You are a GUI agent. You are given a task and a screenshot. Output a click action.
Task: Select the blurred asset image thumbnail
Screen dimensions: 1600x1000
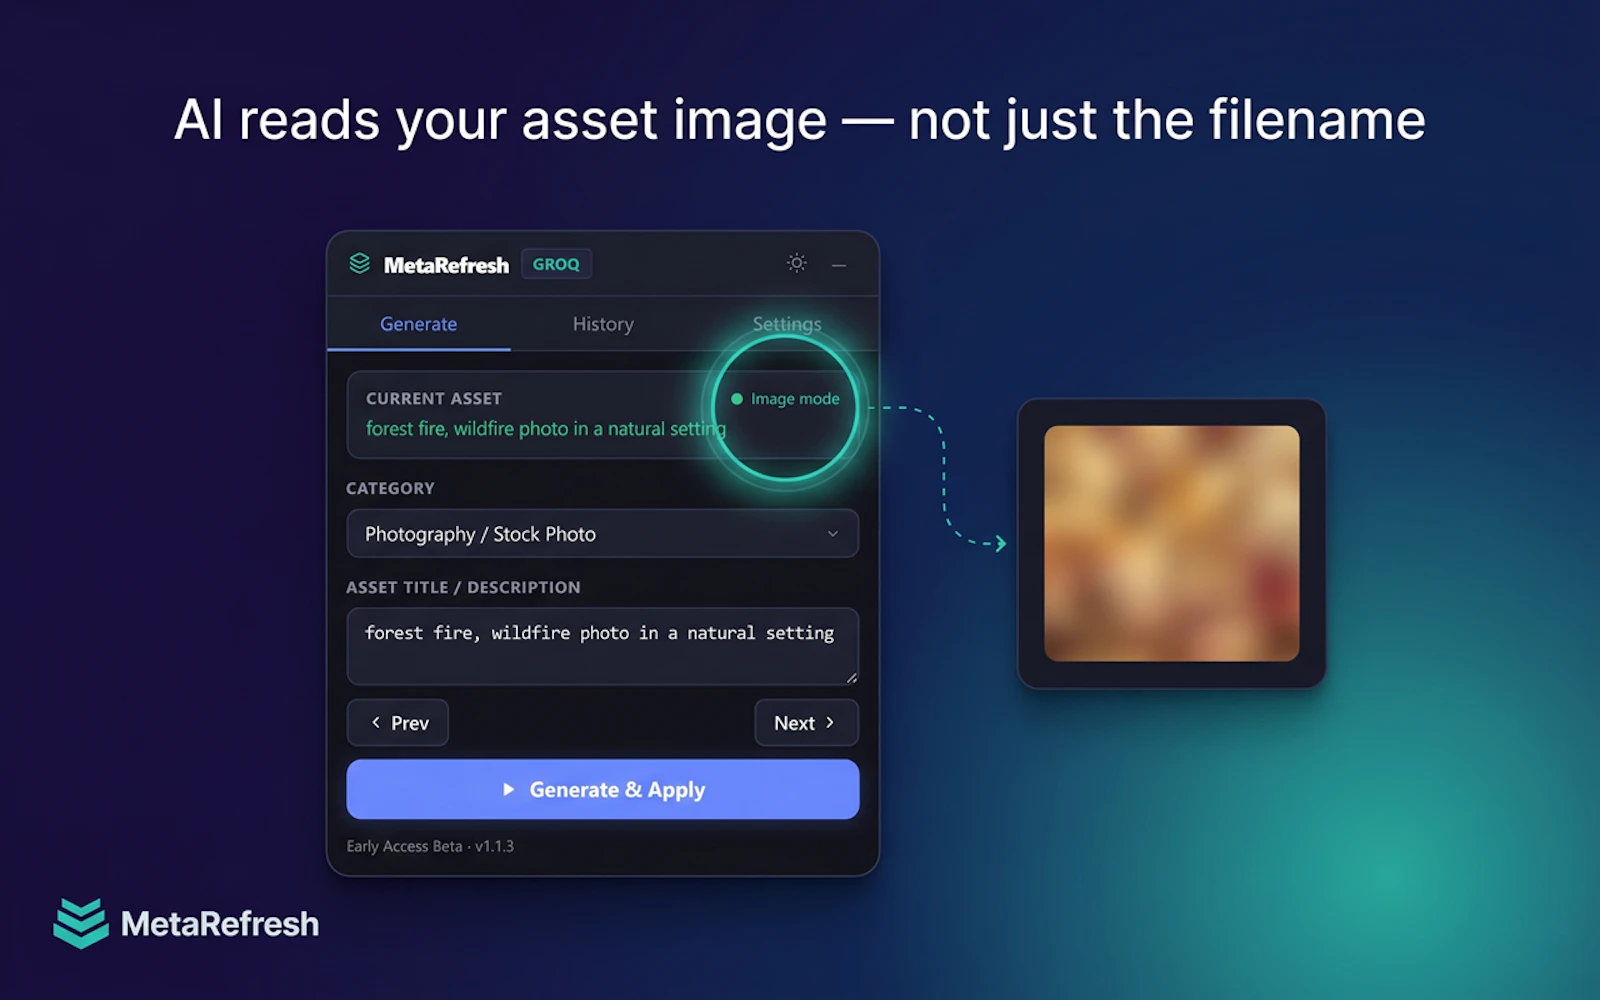(x=1172, y=543)
